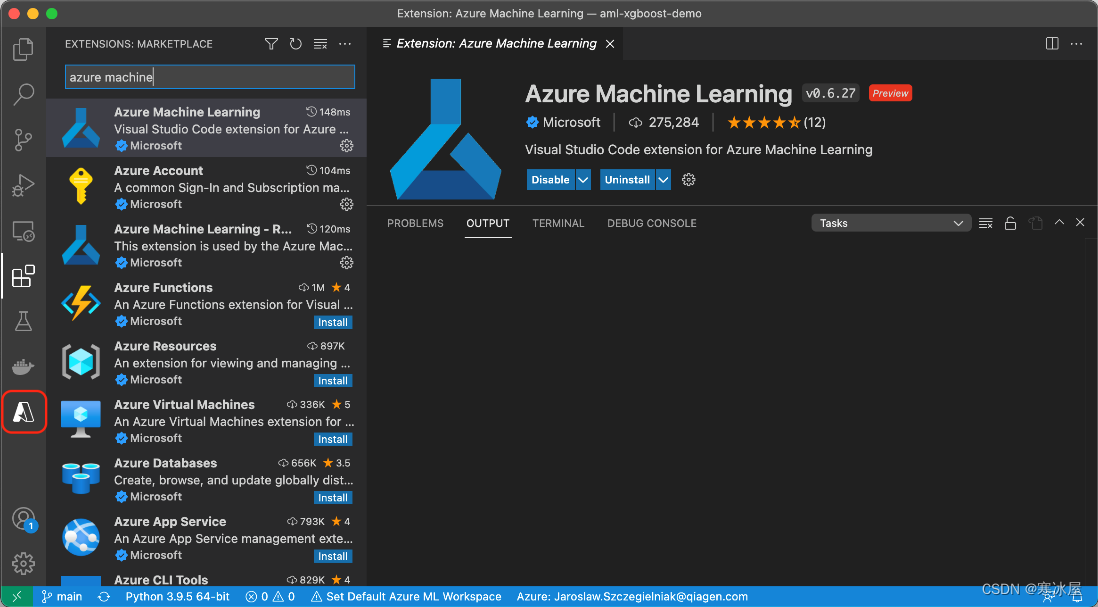Switch to the DEBUG CONSOLE tab

point(652,223)
